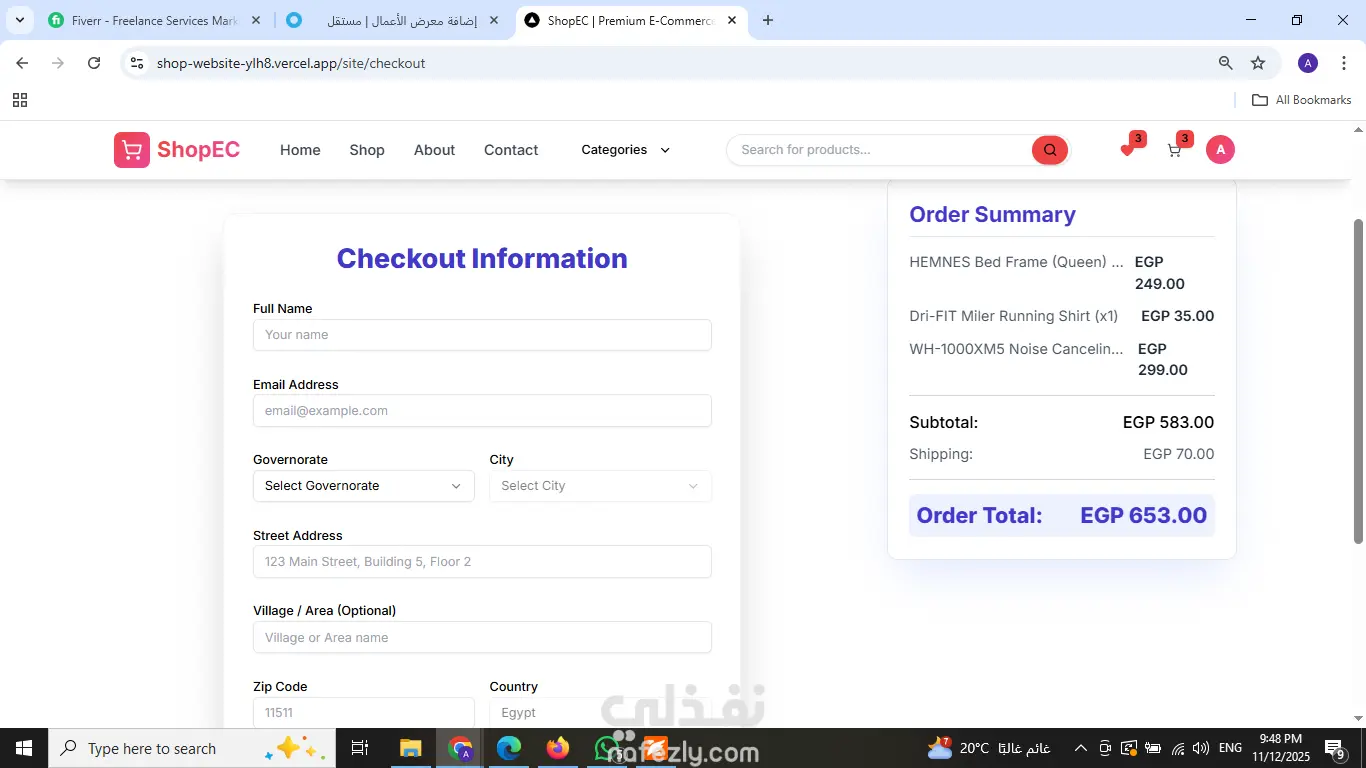Open the Shop page link

click(x=367, y=150)
